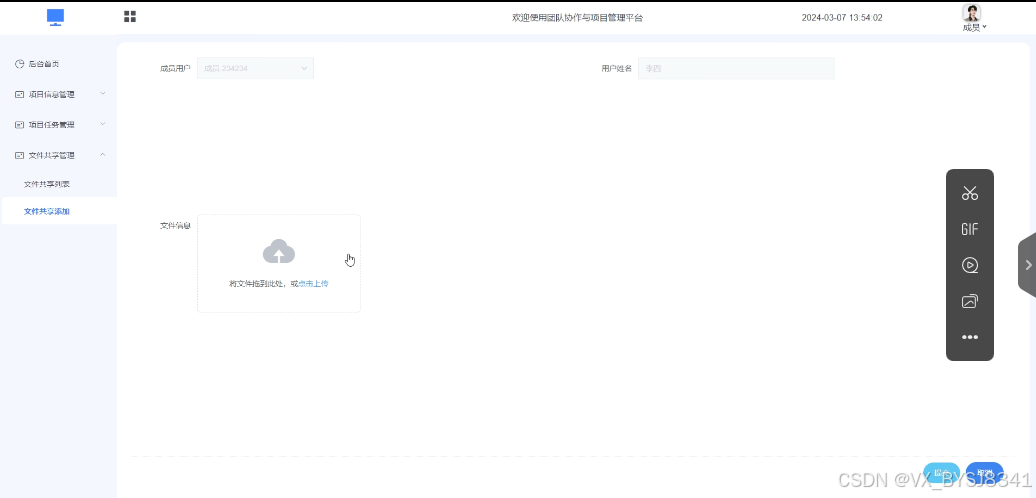1036x498 pixels.
Task: Click the 用户姓名 input field
Action: [736, 68]
